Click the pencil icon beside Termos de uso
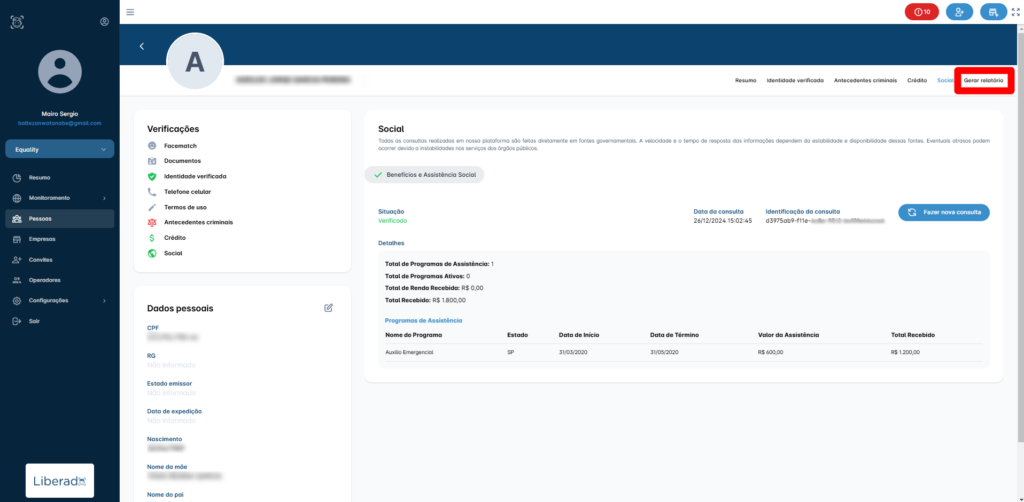This screenshot has width=1024, height=502. tap(152, 207)
